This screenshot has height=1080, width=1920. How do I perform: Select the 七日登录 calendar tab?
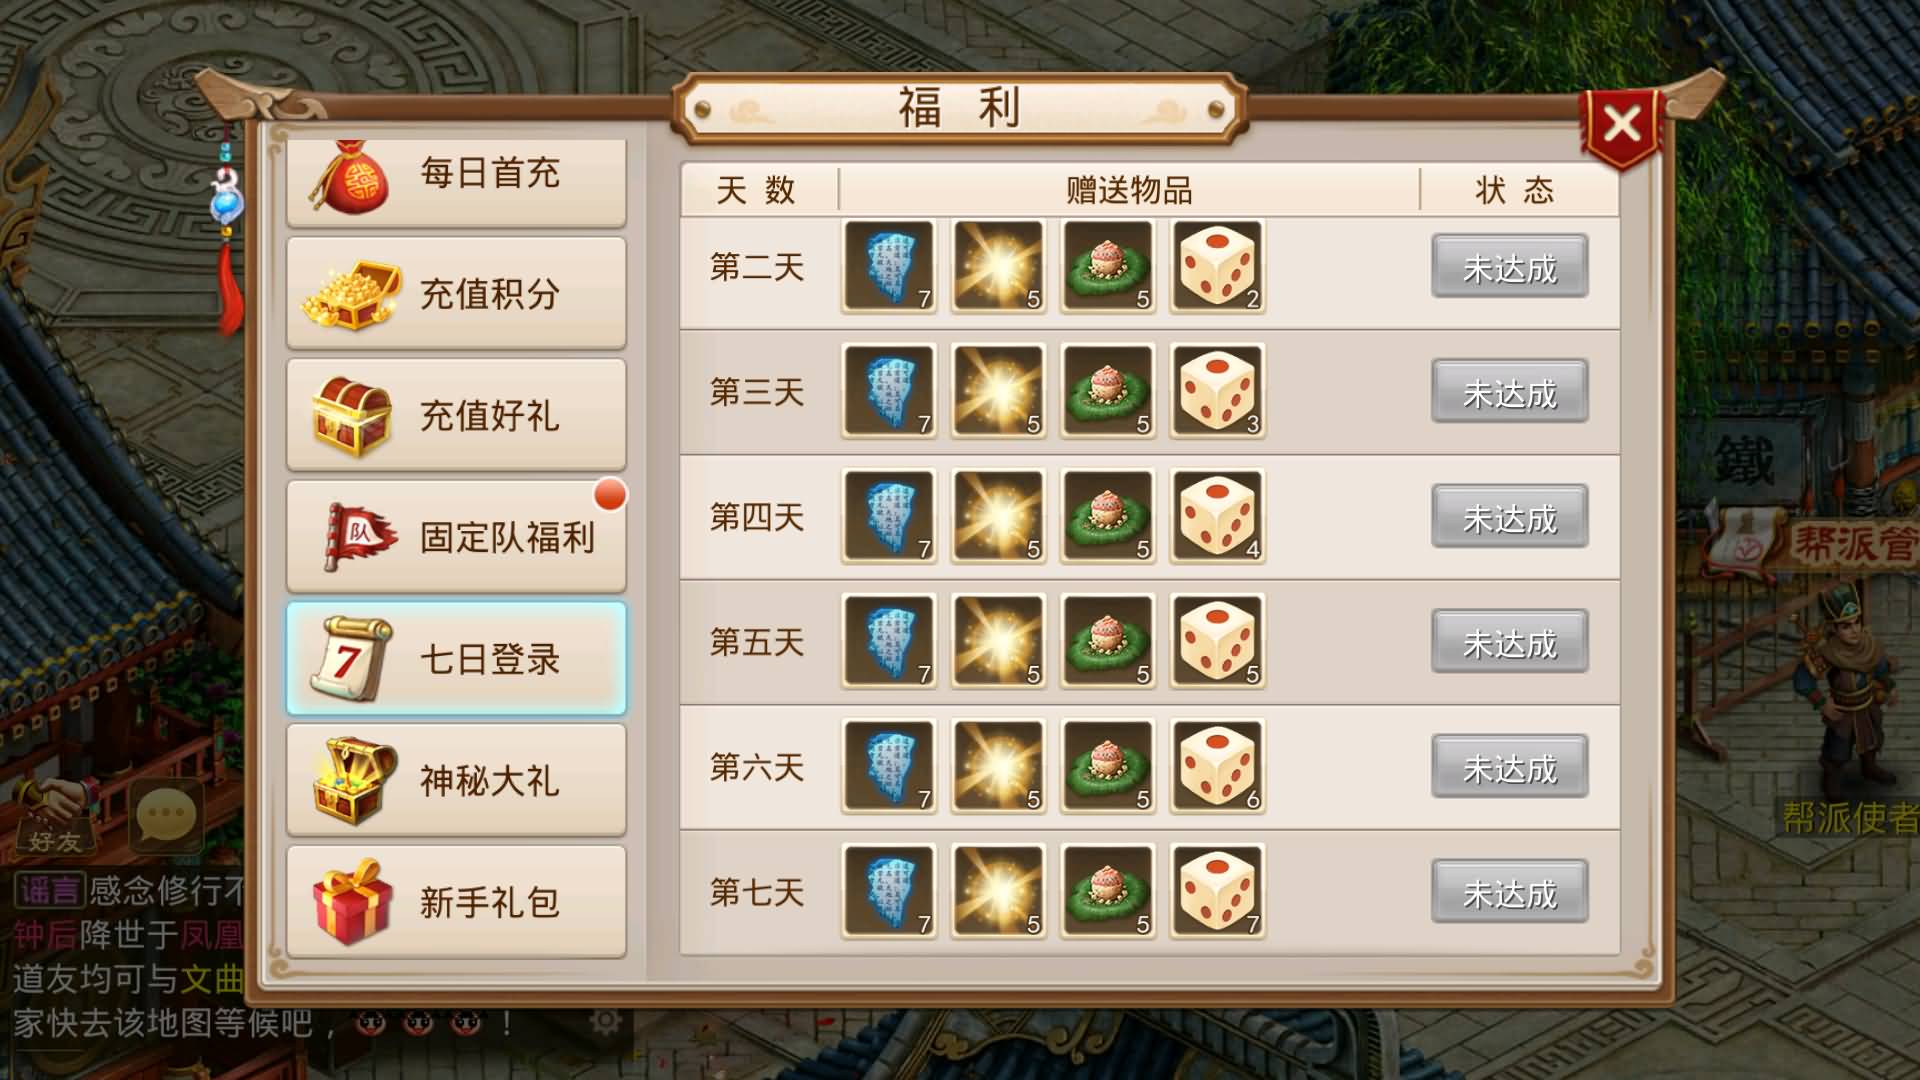[456, 659]
